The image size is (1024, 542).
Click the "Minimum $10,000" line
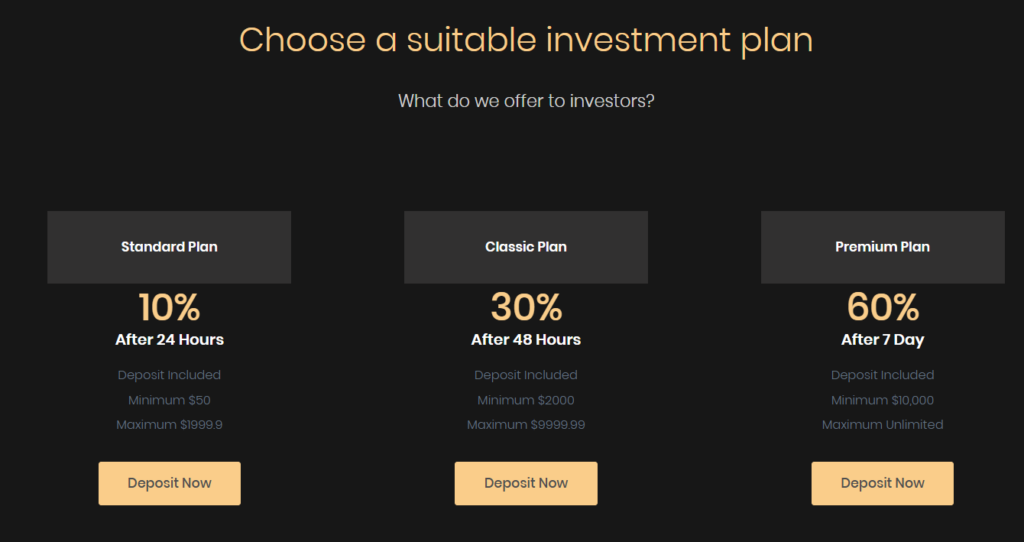[x=882, y=400]
